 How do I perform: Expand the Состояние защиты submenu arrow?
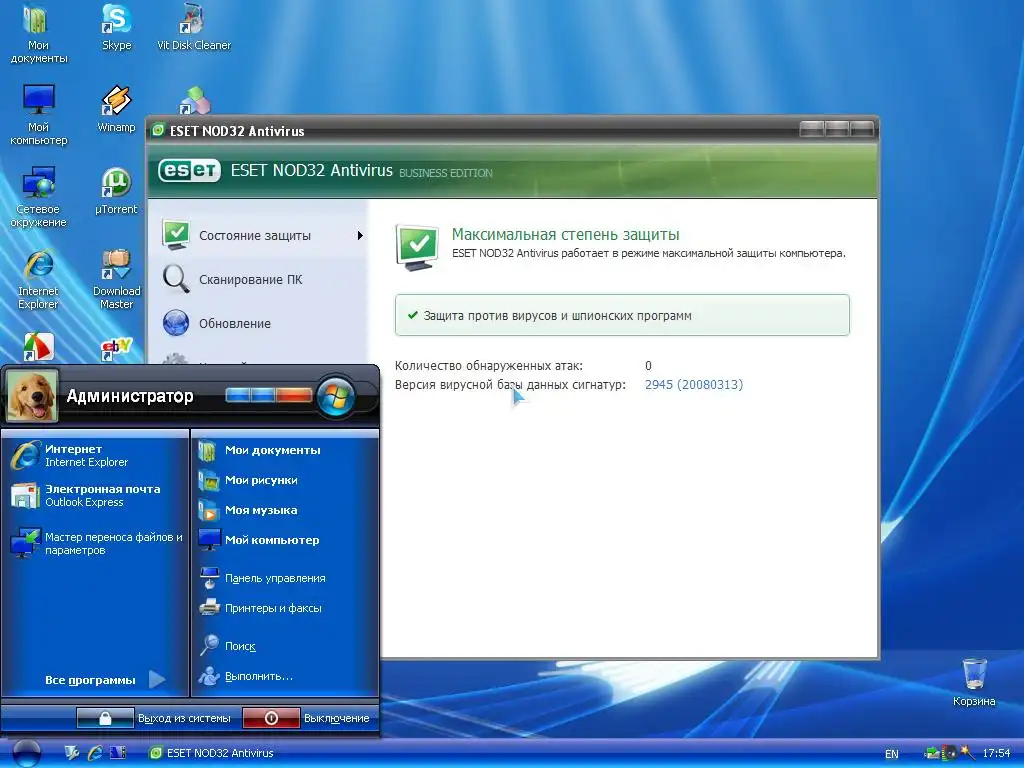click(360, 236)
